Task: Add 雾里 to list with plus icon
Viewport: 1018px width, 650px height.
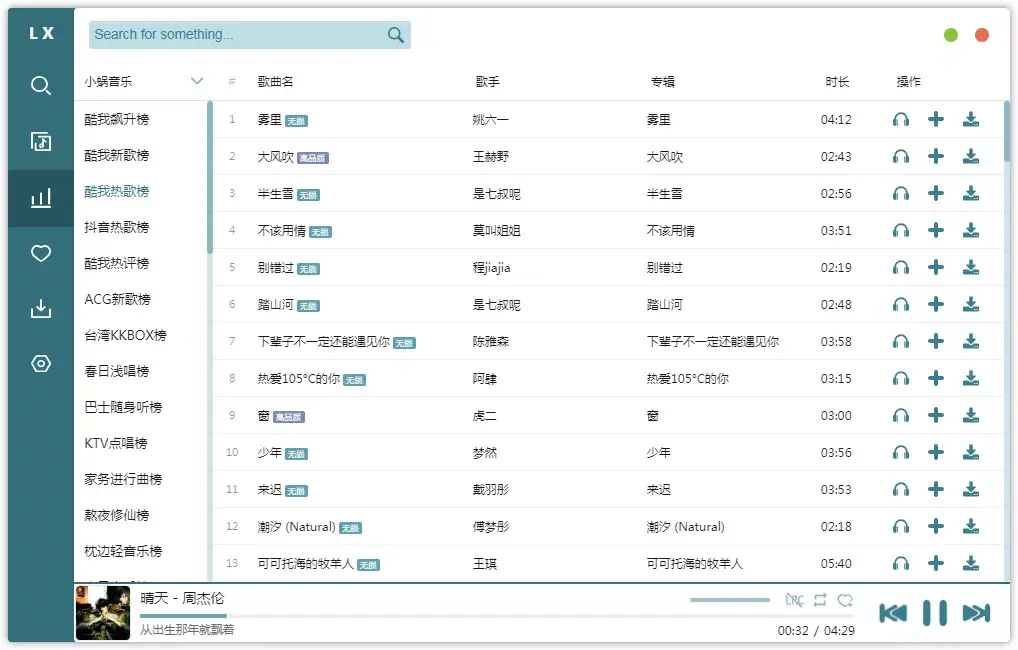Action: coord(936,119)
